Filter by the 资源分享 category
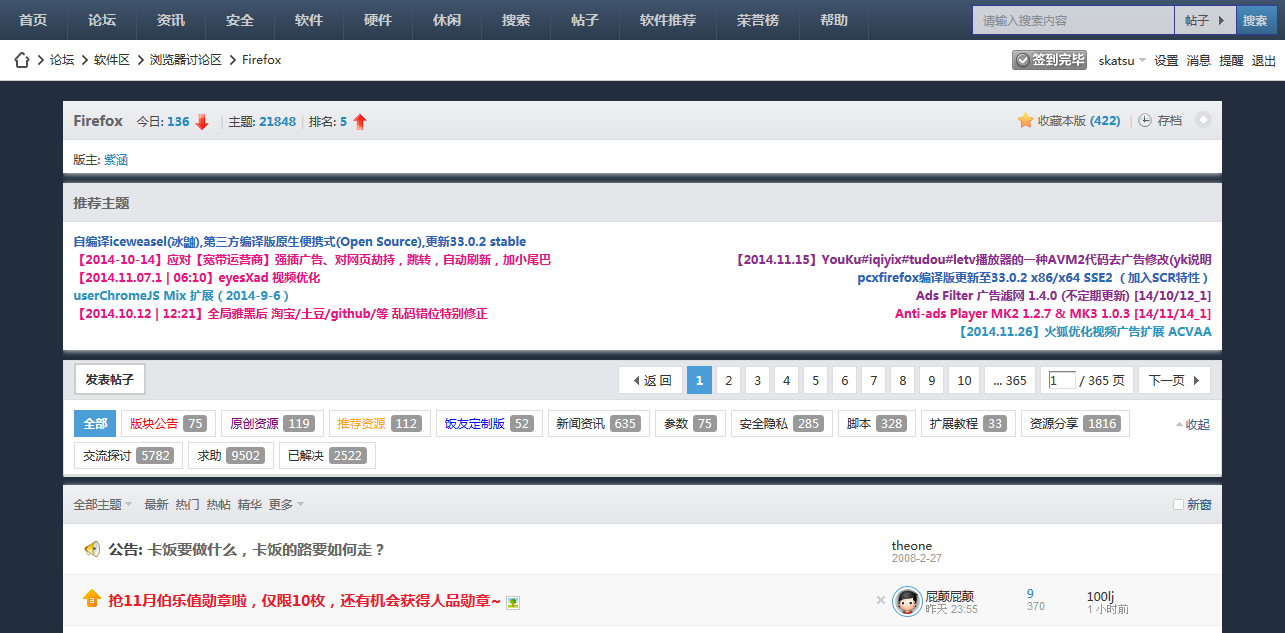 click(1075, 424)
